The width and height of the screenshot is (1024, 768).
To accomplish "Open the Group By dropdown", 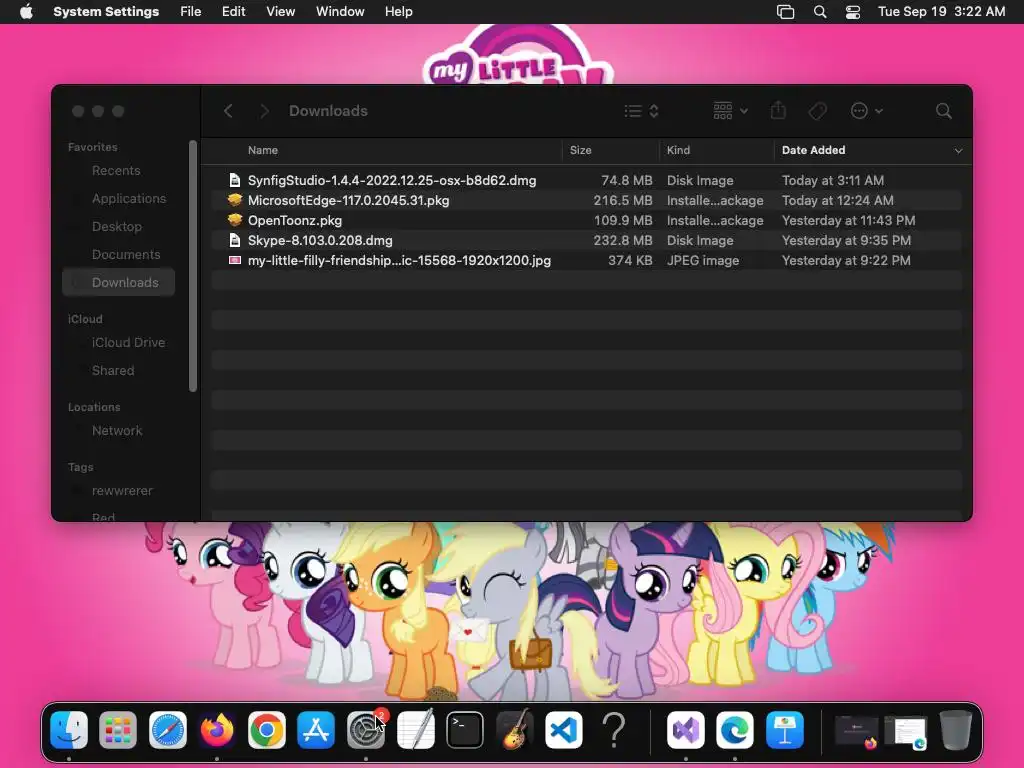I will pyautogui.click(x=730, y=111).
